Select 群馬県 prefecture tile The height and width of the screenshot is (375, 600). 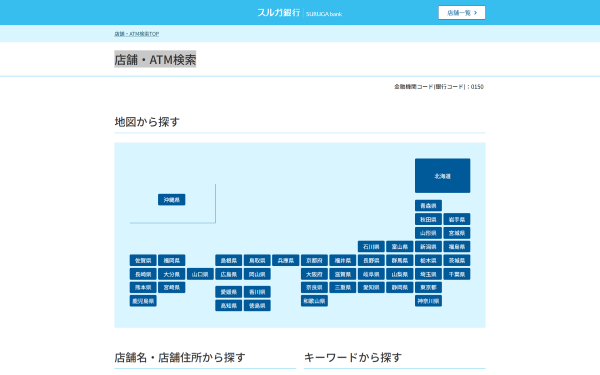[x=400, y=261]
